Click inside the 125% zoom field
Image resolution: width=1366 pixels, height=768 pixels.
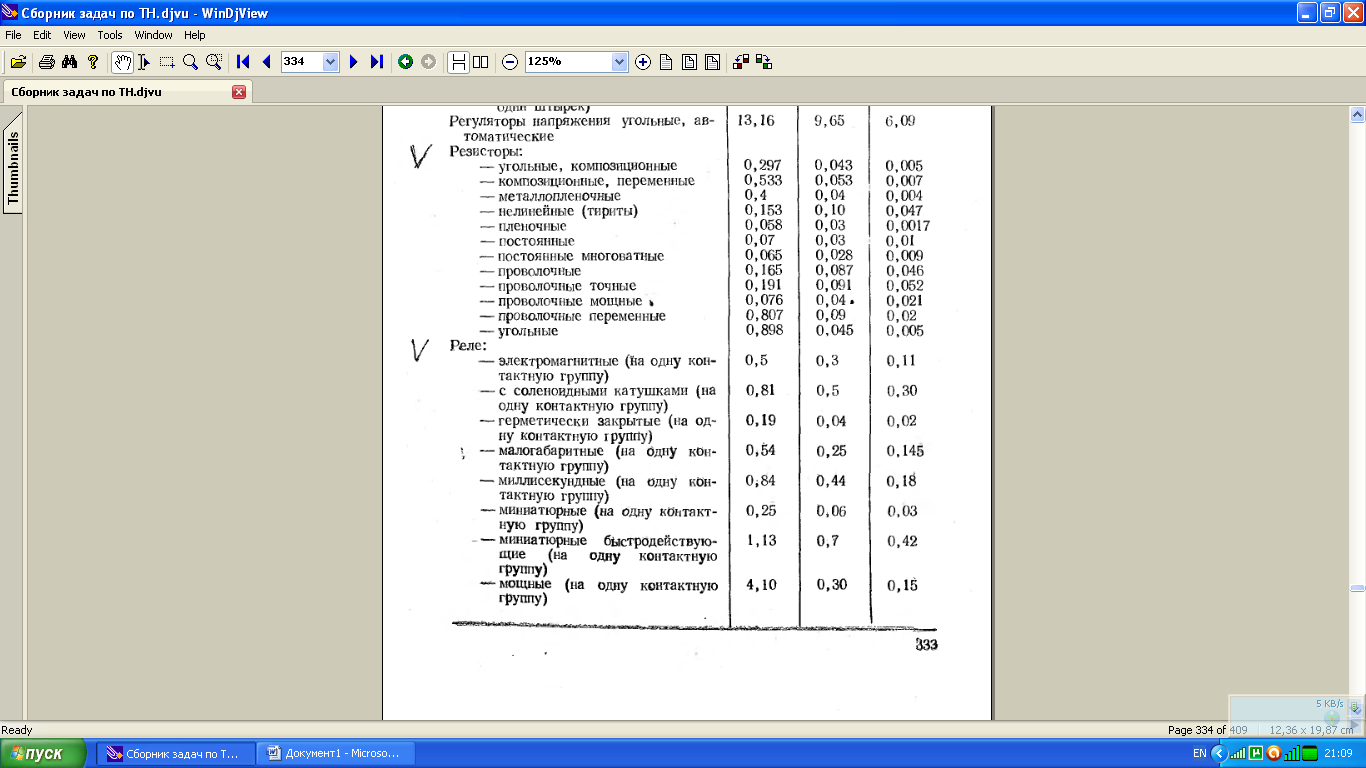(x=567, y=62)
